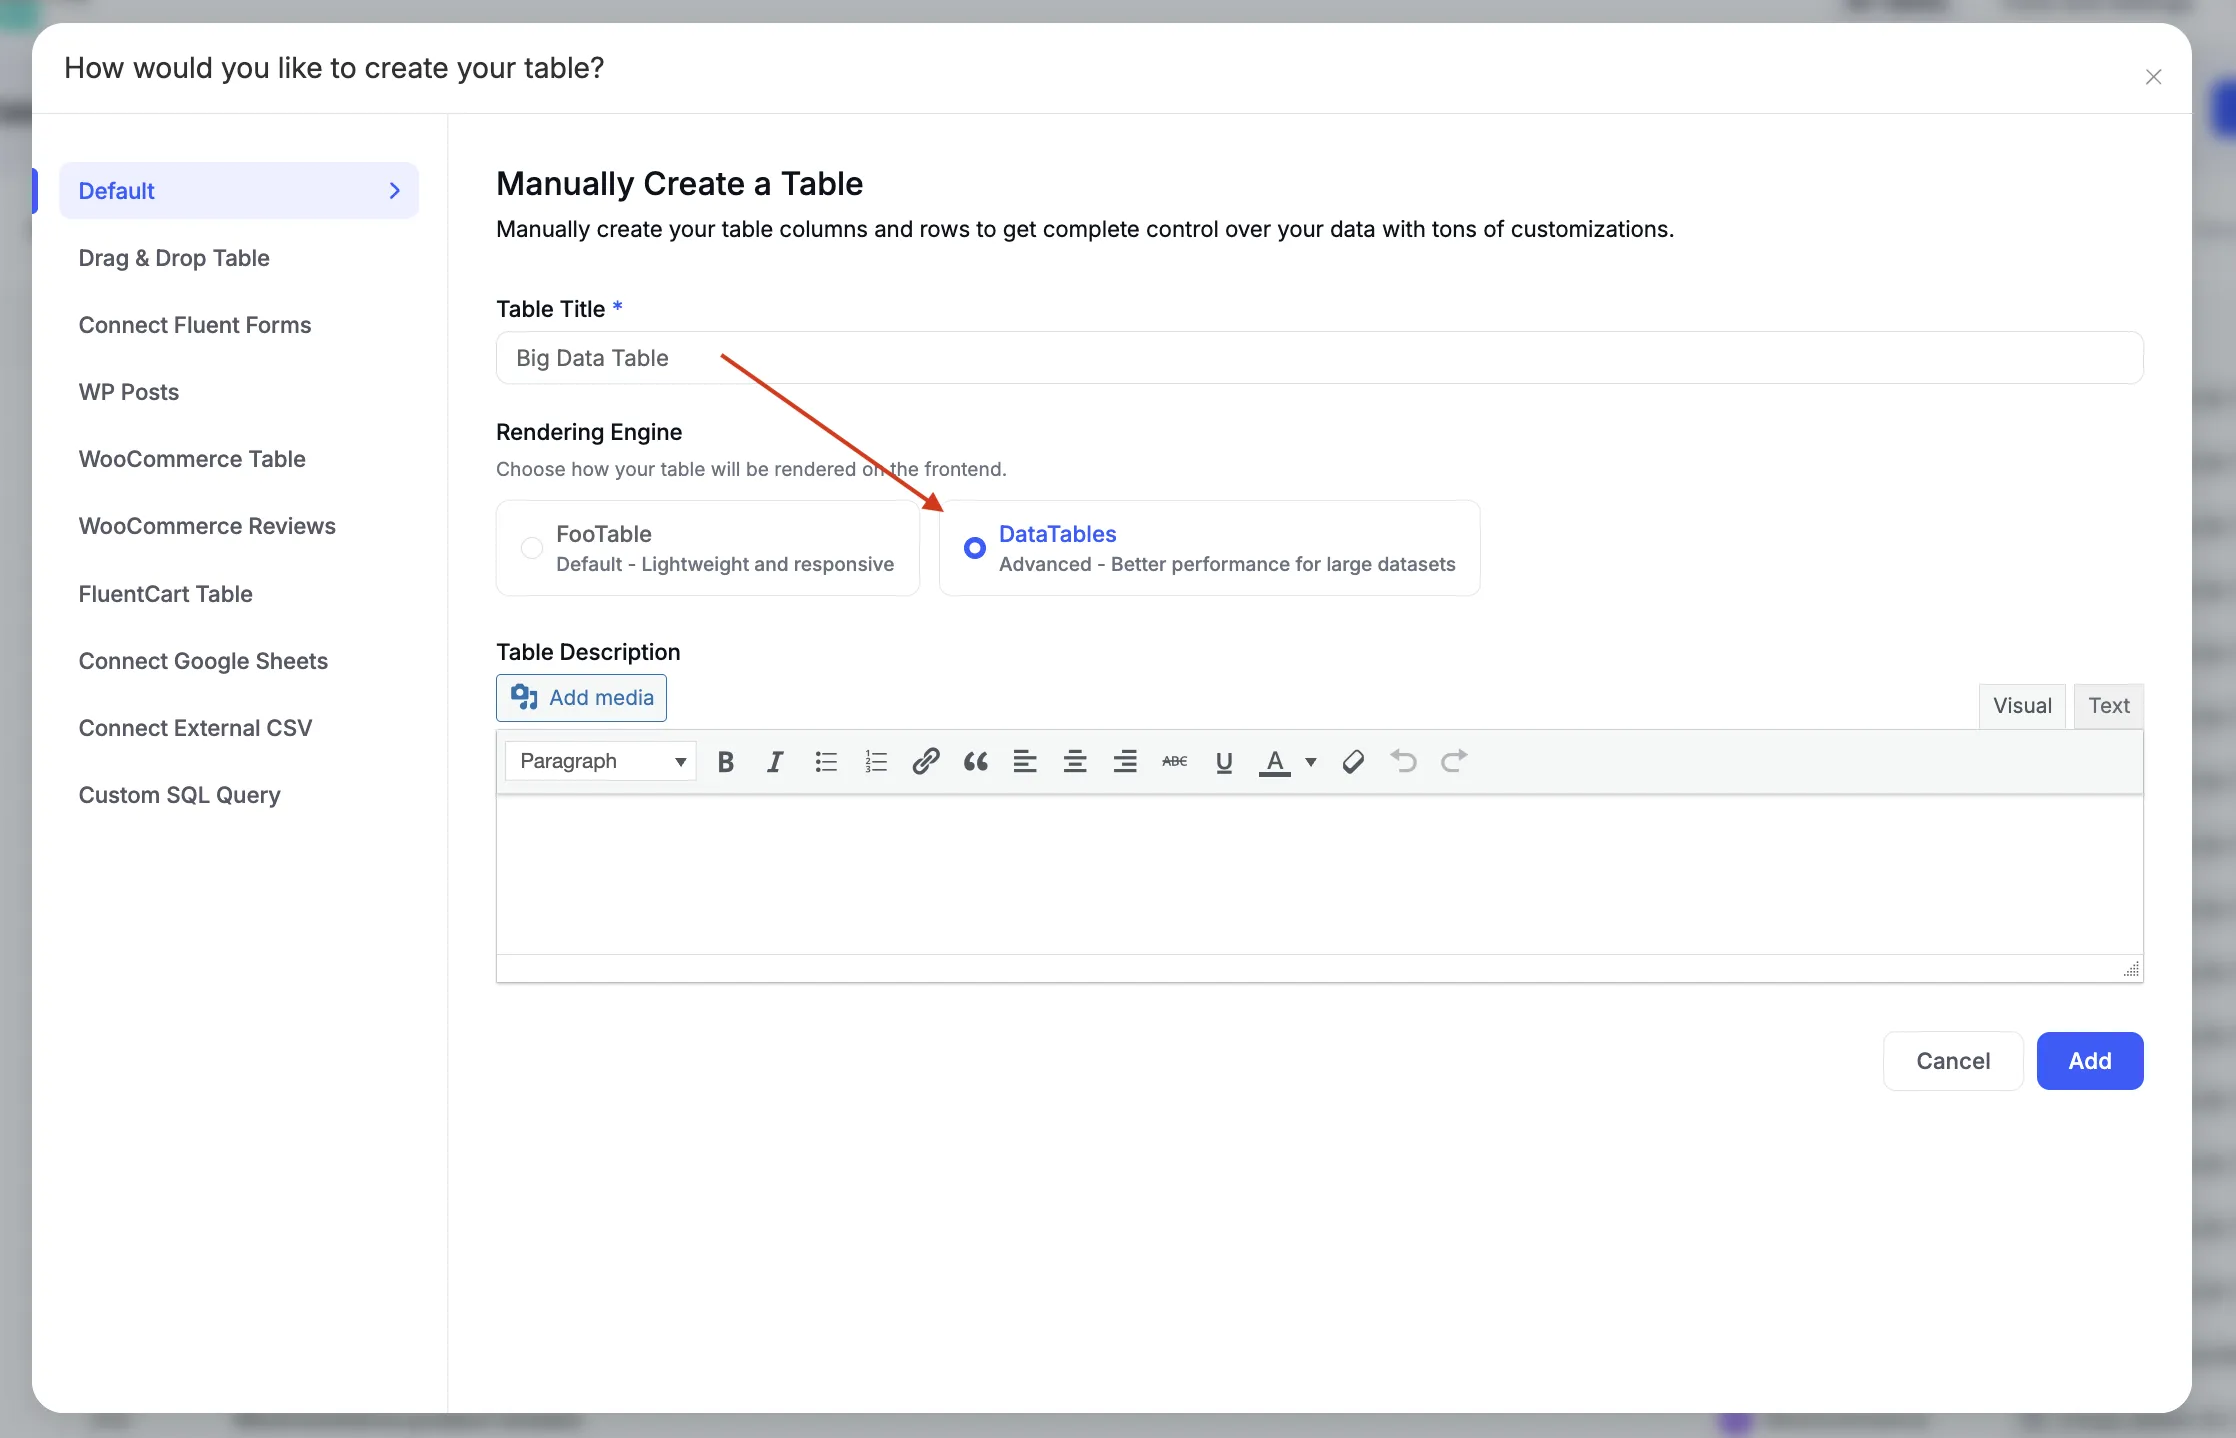Image resolution: width=2236 pixels, height=1438 pixels.
Task: Click the underline formatting icon
Action: point(1223,762)
